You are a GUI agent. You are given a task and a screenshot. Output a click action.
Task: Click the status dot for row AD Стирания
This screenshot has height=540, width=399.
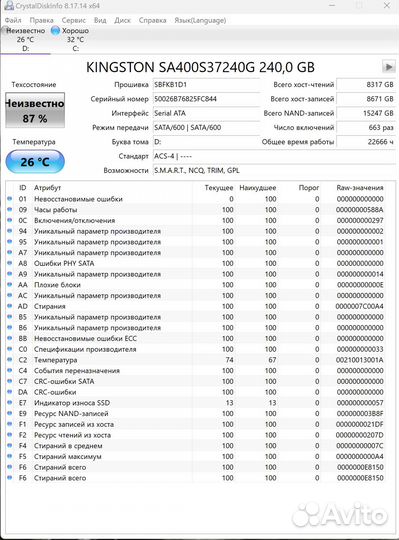point(10,306)
